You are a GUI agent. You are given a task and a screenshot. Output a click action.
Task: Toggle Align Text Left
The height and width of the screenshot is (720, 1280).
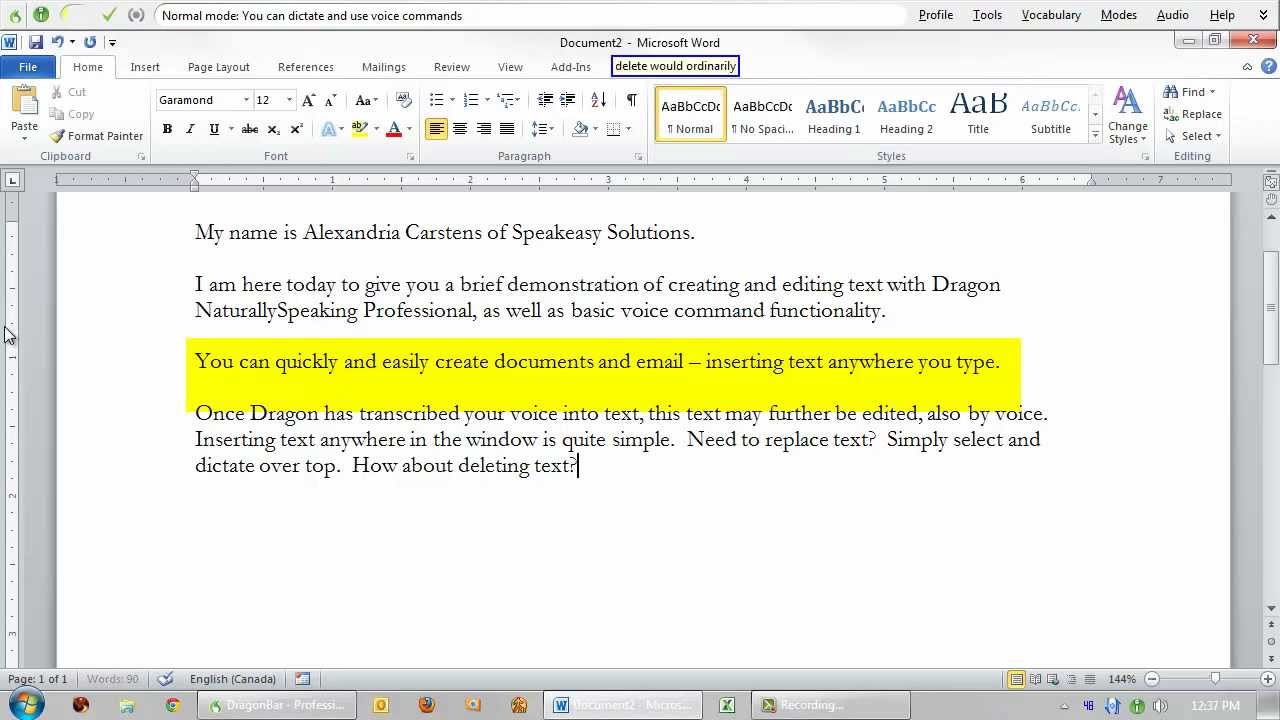[436, 129]
